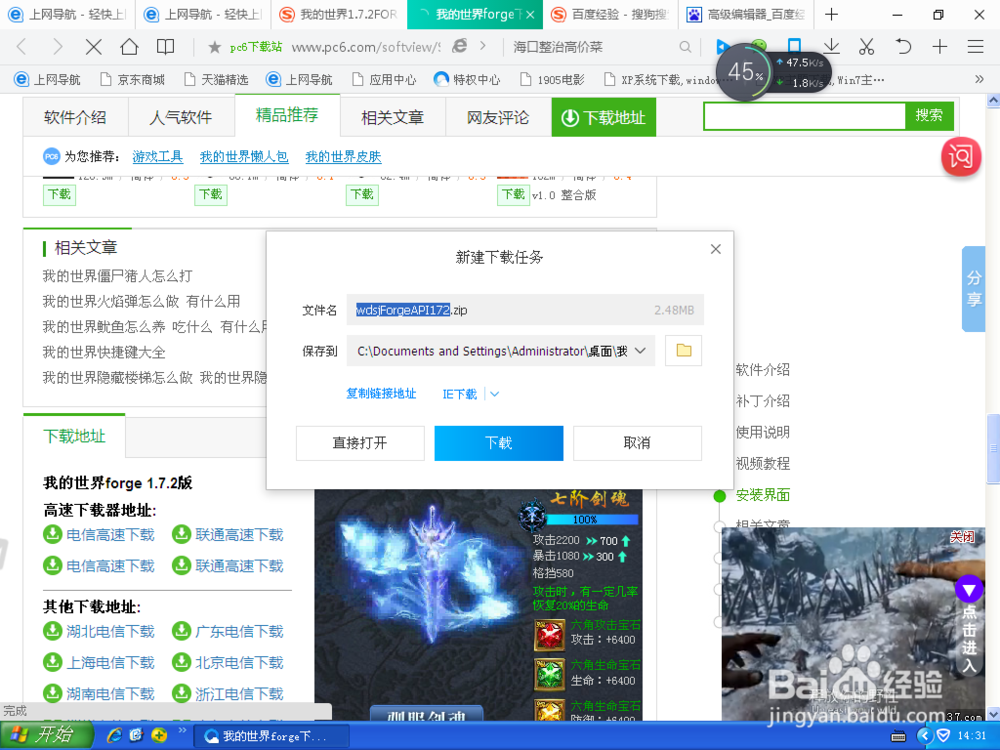Click the folder browse icon in dialog
1000x750 pixels.
click(684, 350)
